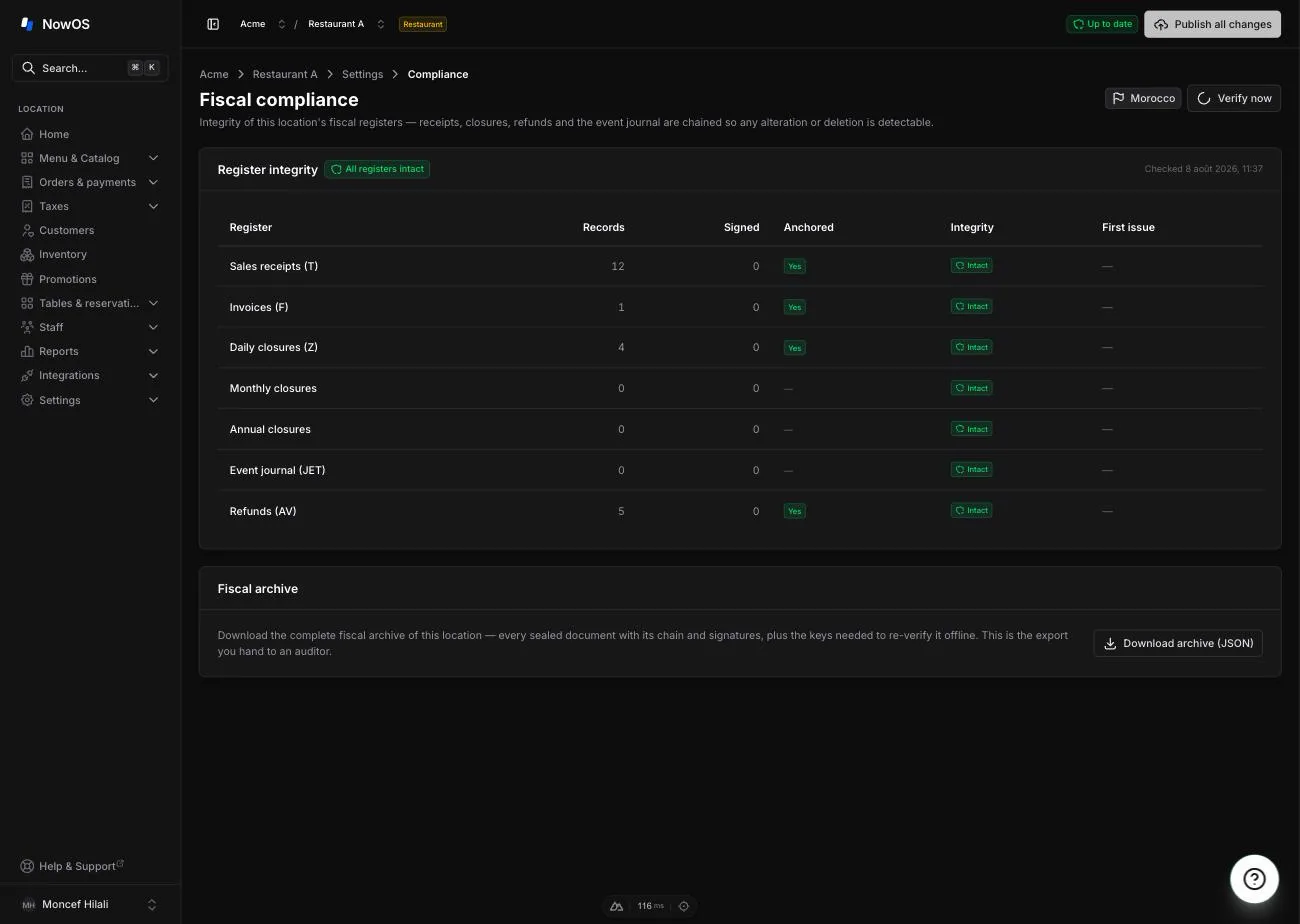Viewport: 1300px width, 924px height.
Task: Click the NowOS logo icon
Action: pyautogui.click(x=27, y=24)
